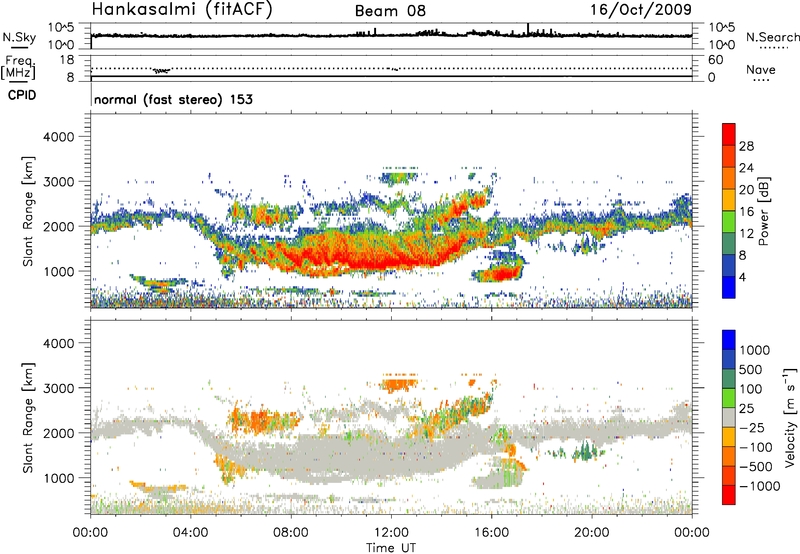
Task: Click the '18' frequency axis tick
Action: pos(67,60)
